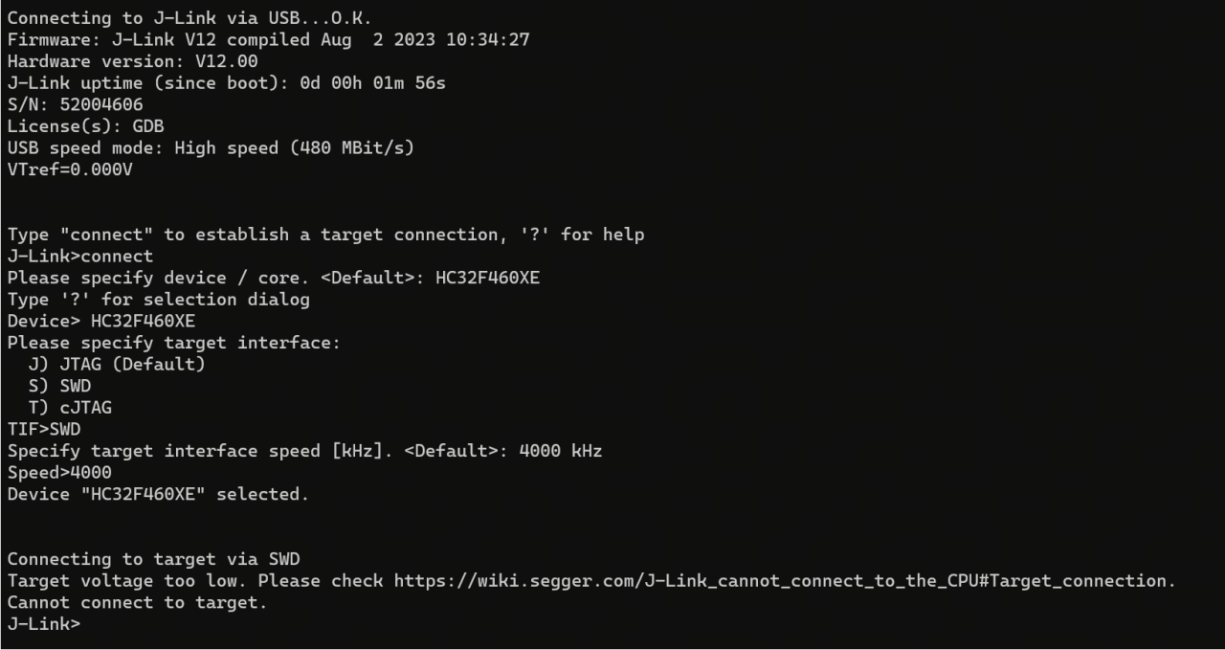Click the "Hardware version: V12.00" line

[x=119, y=62]
